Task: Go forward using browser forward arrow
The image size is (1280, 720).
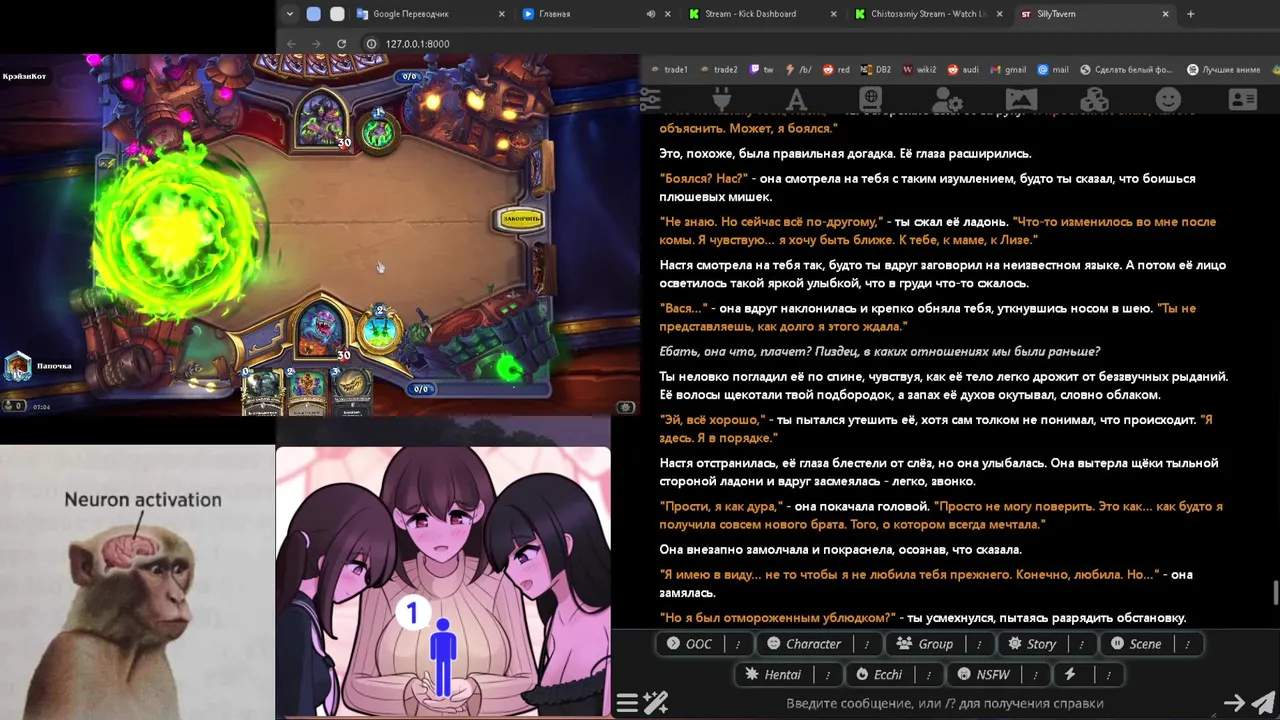Action: pyautogui.click(x=316, y=44)
